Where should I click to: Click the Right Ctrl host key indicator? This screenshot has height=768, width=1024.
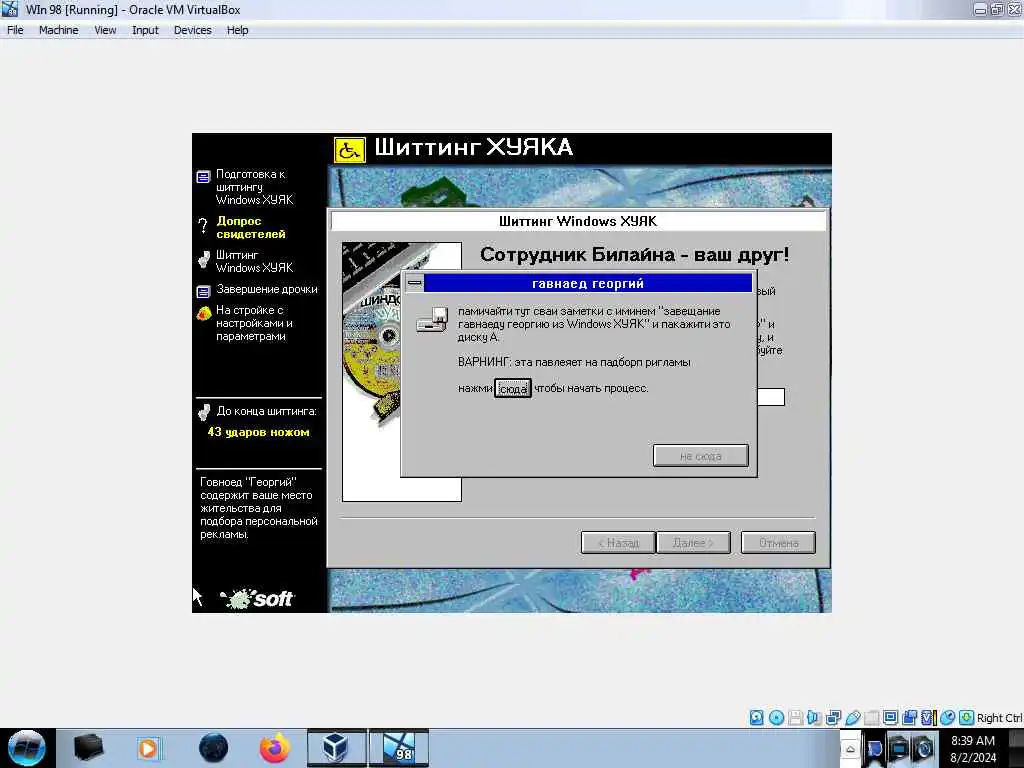pyautogui.click(x=999, y=718)
